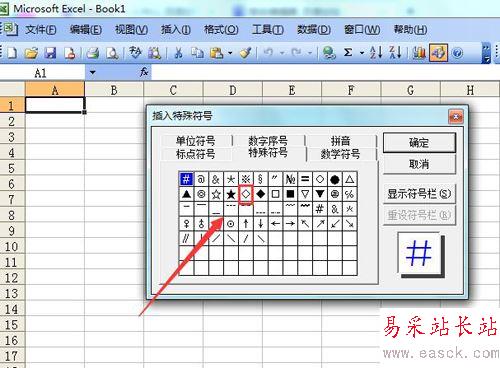This screenshot has width=500, height=368.
Task: Click the Undo arrow icon
Action: (268, 53)
